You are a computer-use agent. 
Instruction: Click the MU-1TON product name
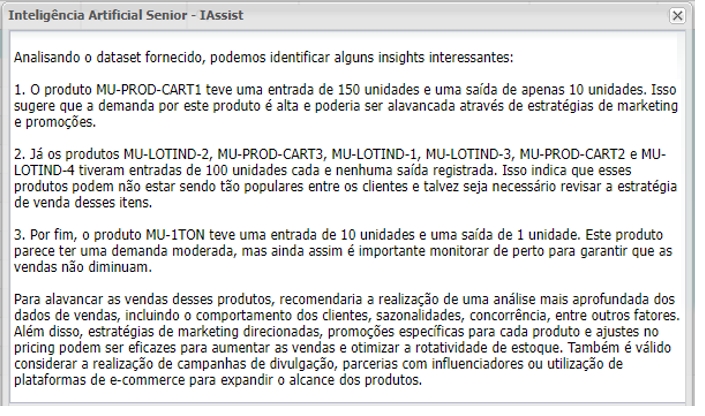178,234
